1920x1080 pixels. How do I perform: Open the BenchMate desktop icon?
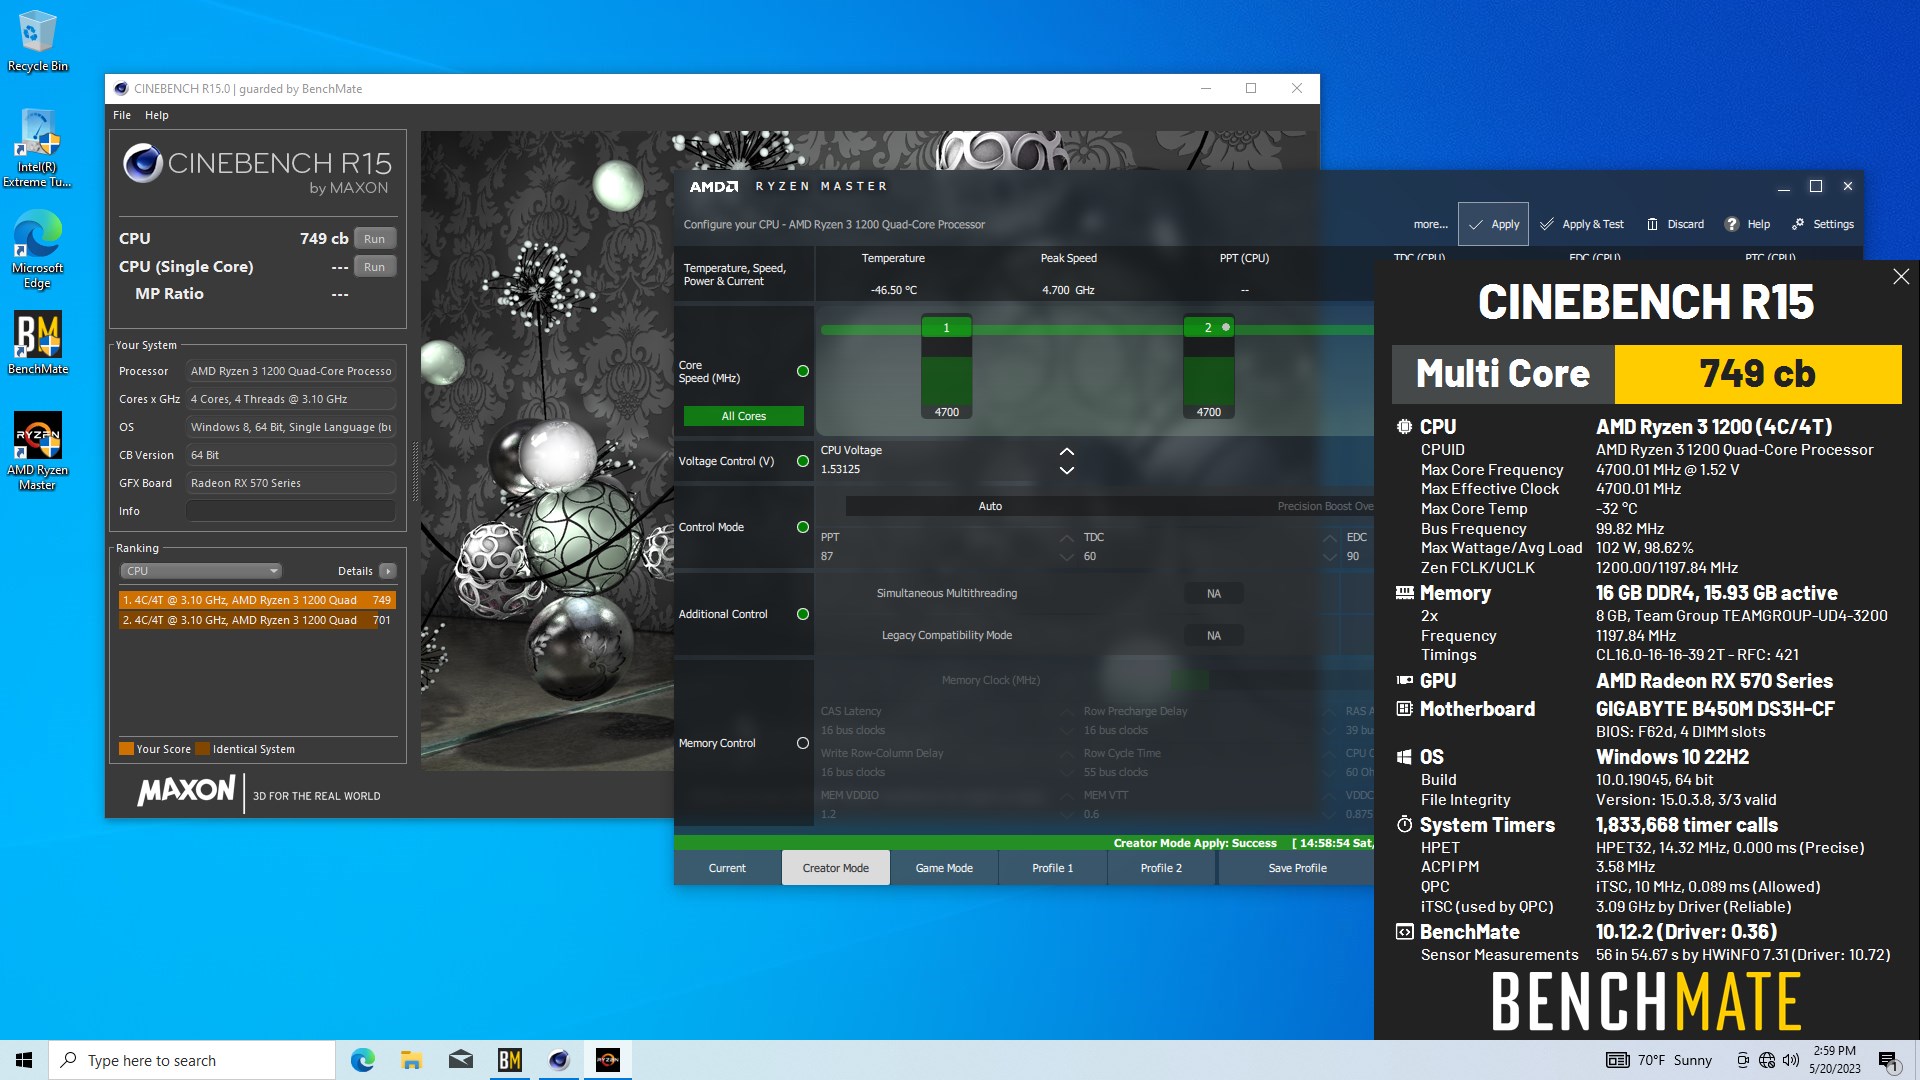pyautogui.click(x=37, y=343)
